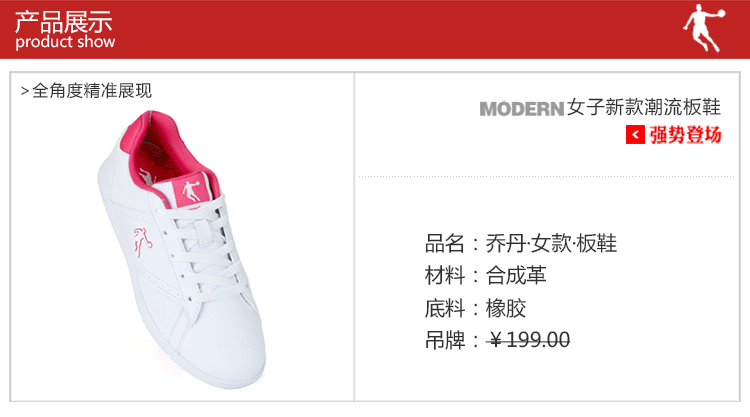Click the 全角度精准展现 label

(92, 90)
